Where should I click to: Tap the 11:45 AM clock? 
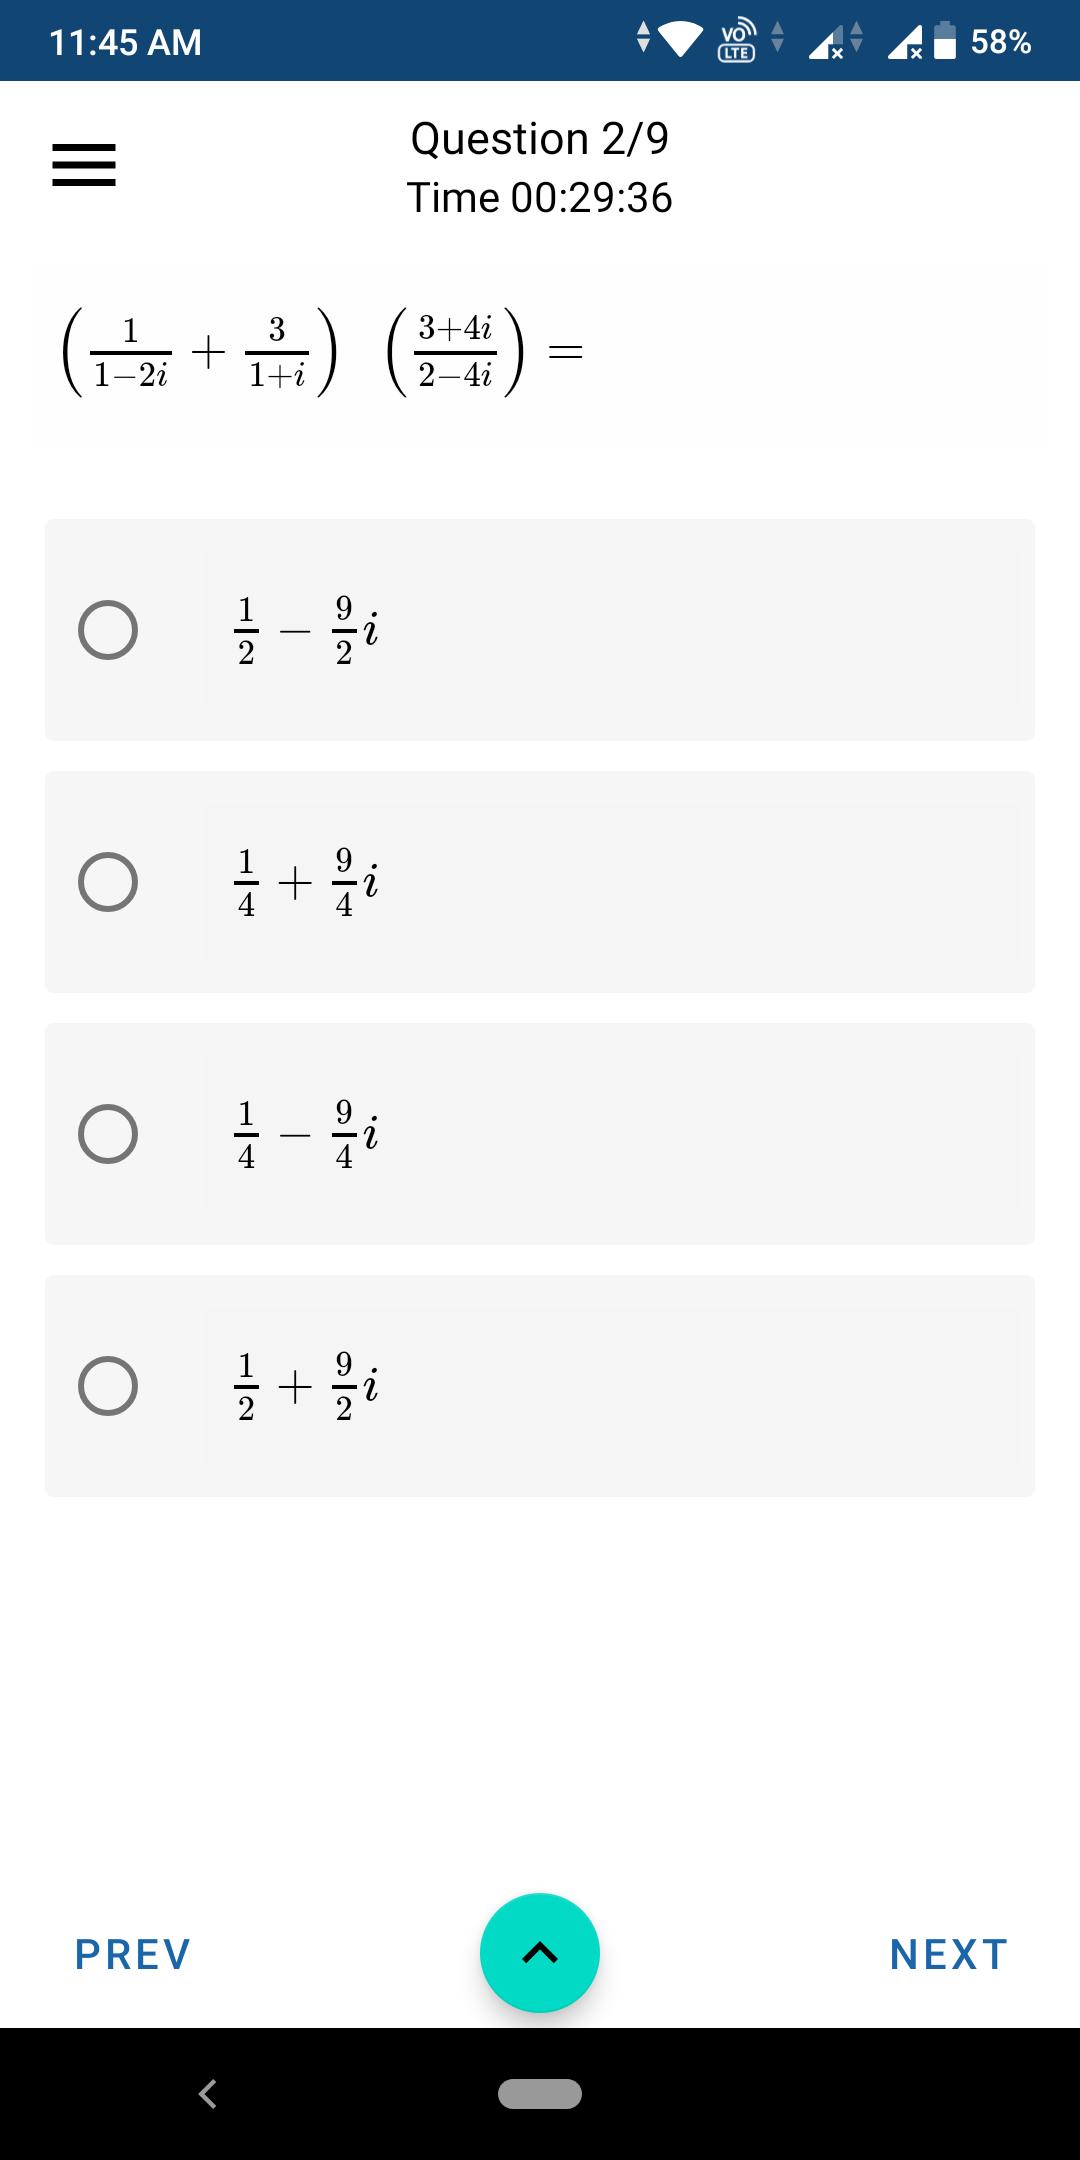tap(125, 42)
